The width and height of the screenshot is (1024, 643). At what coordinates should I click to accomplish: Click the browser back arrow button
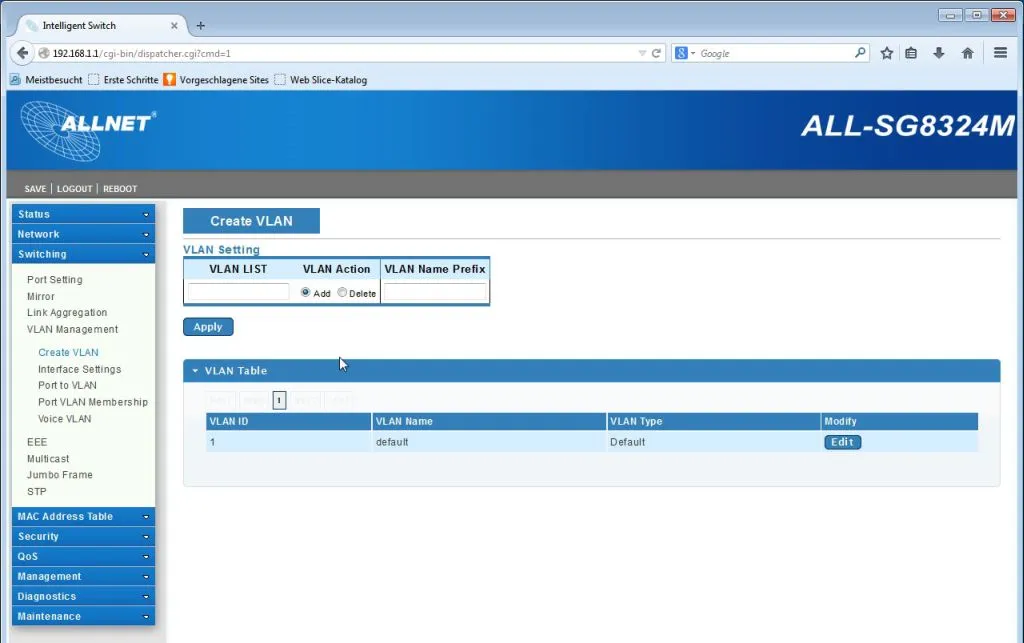(23, 53)
